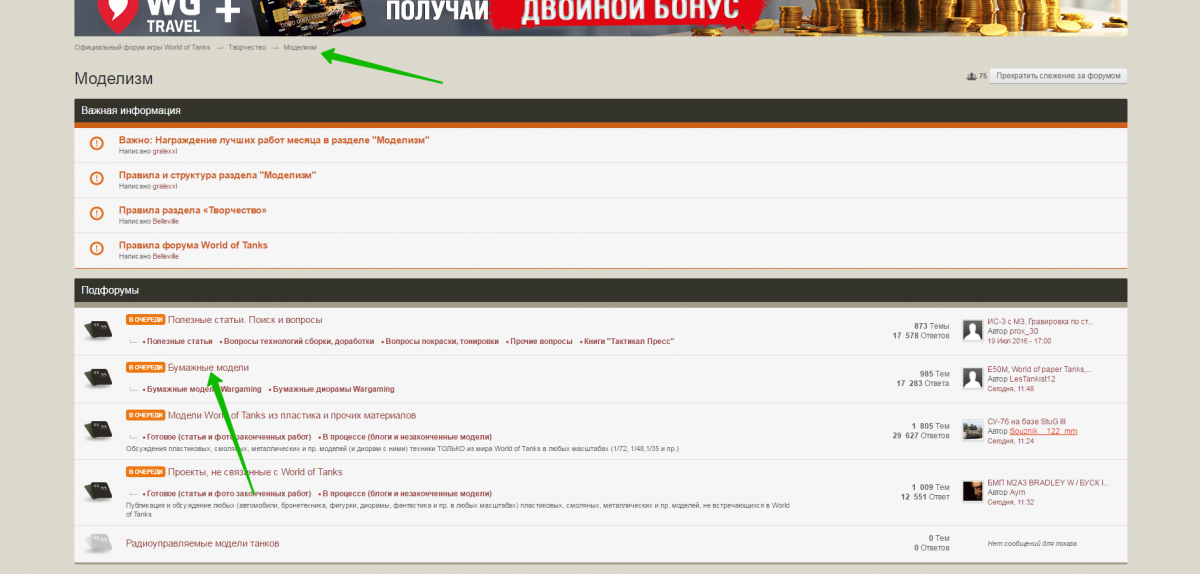This screenshot has height=574, width=1200.
Task: Open Радиоуправляемые модели танков subforum
Action: [x=203, y=543]
